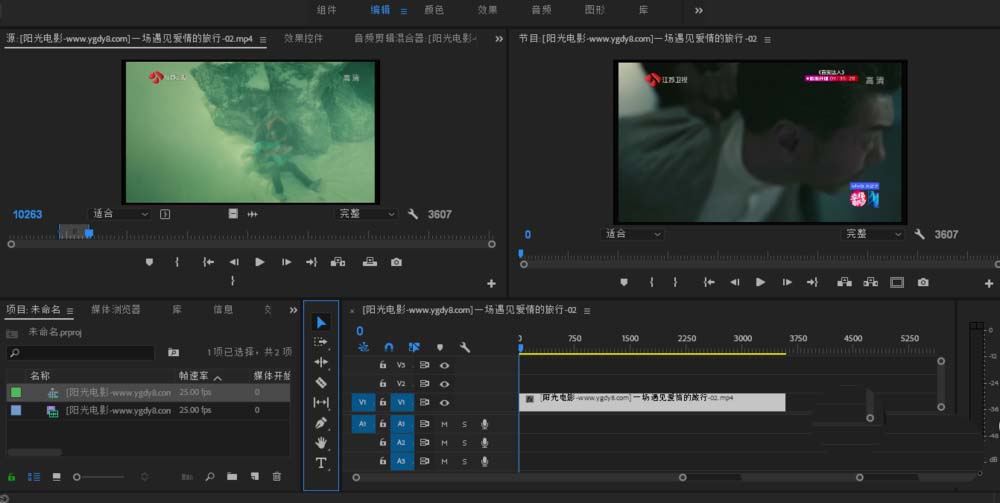Select the Razor tool in the toolbar
This screenshot has width=1000, height=503.
321,382
